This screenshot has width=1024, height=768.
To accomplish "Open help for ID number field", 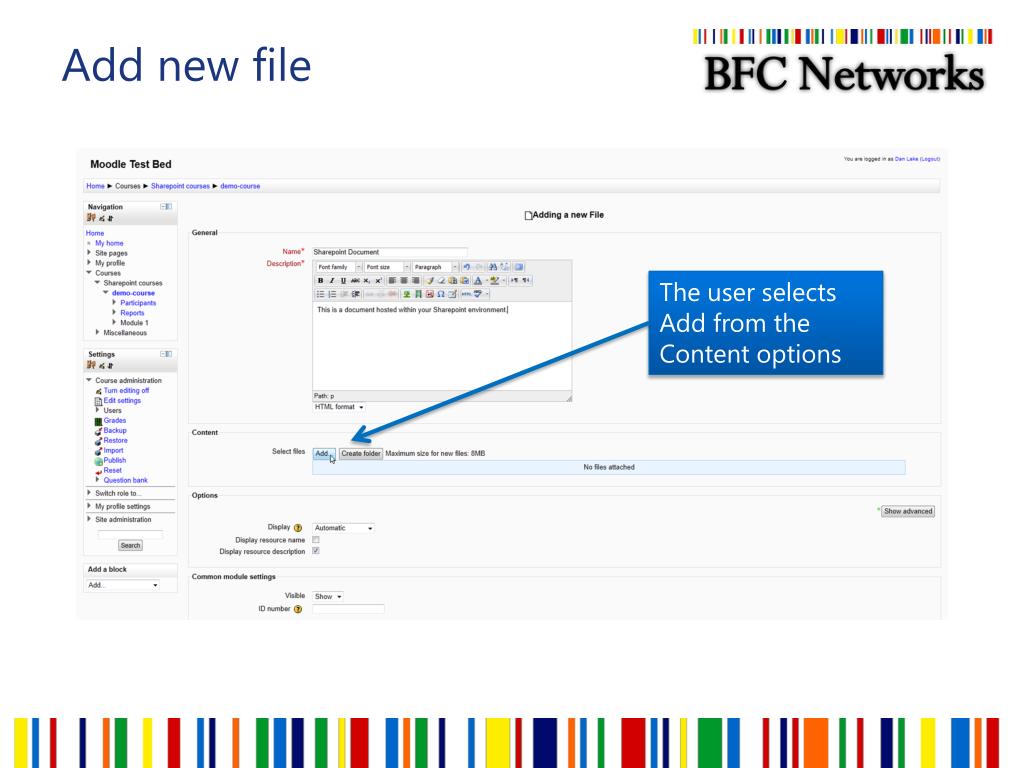I will [298, 609].
